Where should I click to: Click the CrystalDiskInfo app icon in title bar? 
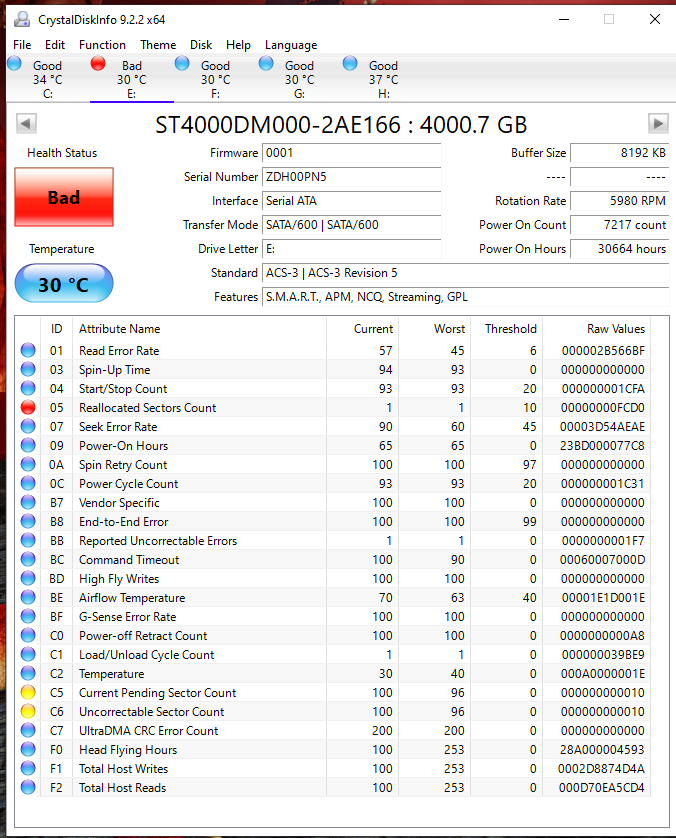click(22, 19)
